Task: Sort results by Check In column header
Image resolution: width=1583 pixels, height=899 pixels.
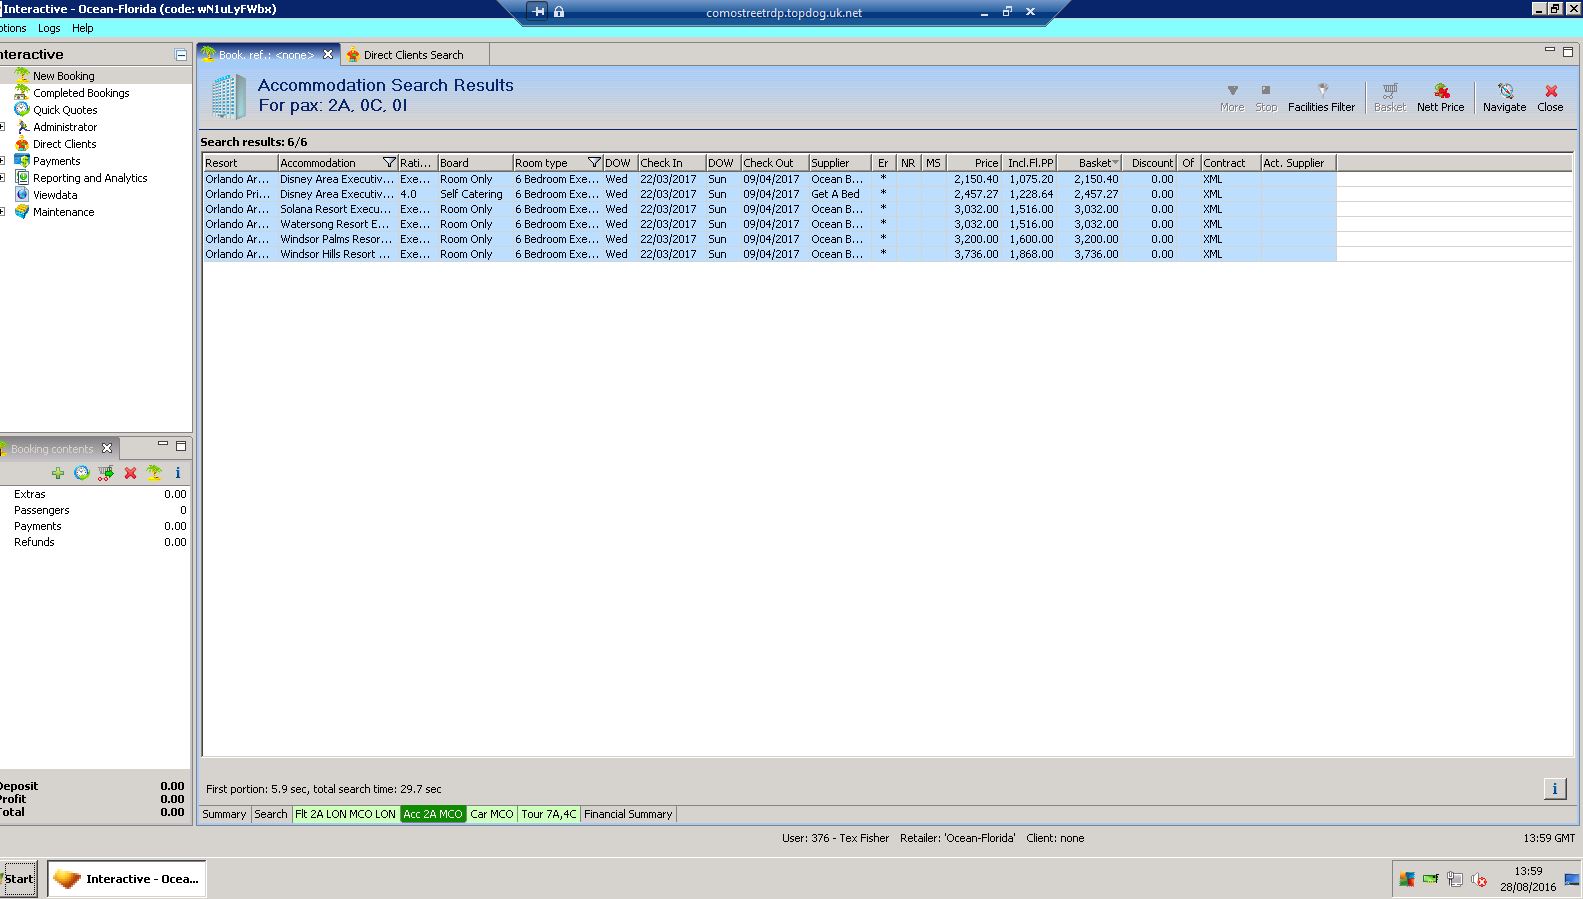Action: pyautogui.click(x=671, y=163)
